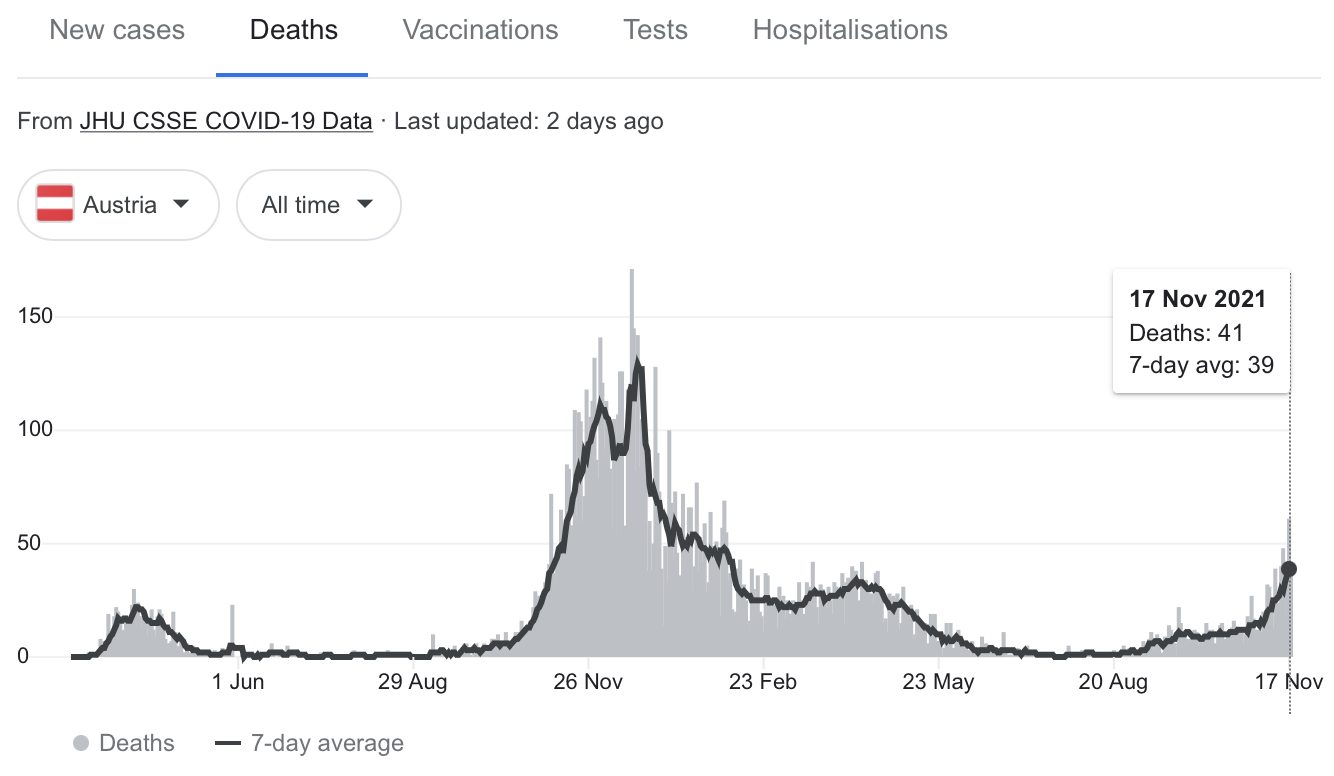Image resolution: width=1334 pixels, height=776 pixels.
Task: Click the active Deaths tab
Action: (x=293, y=30)
